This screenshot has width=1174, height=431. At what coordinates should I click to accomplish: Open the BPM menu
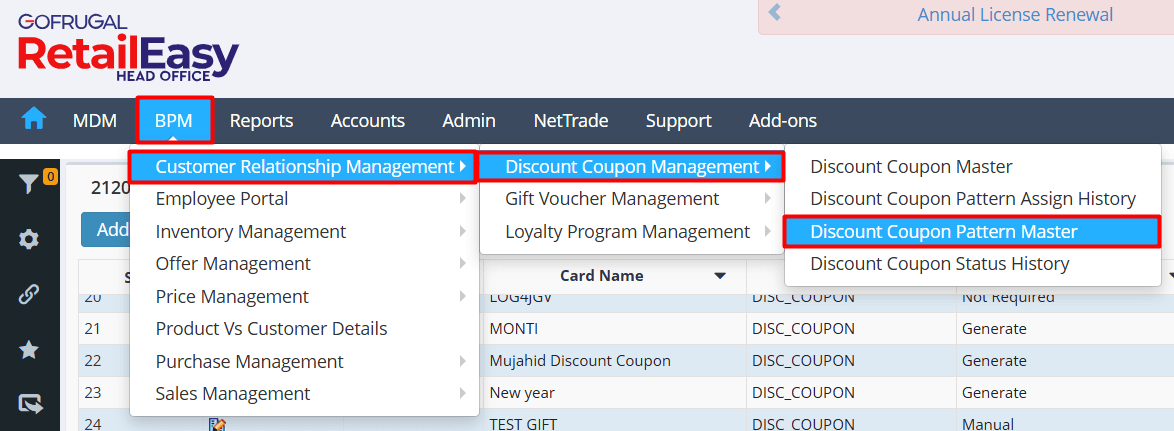coord(174,120)
